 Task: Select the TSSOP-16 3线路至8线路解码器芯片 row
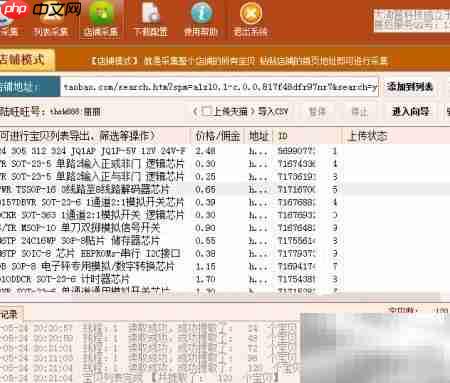pos(225,189)
